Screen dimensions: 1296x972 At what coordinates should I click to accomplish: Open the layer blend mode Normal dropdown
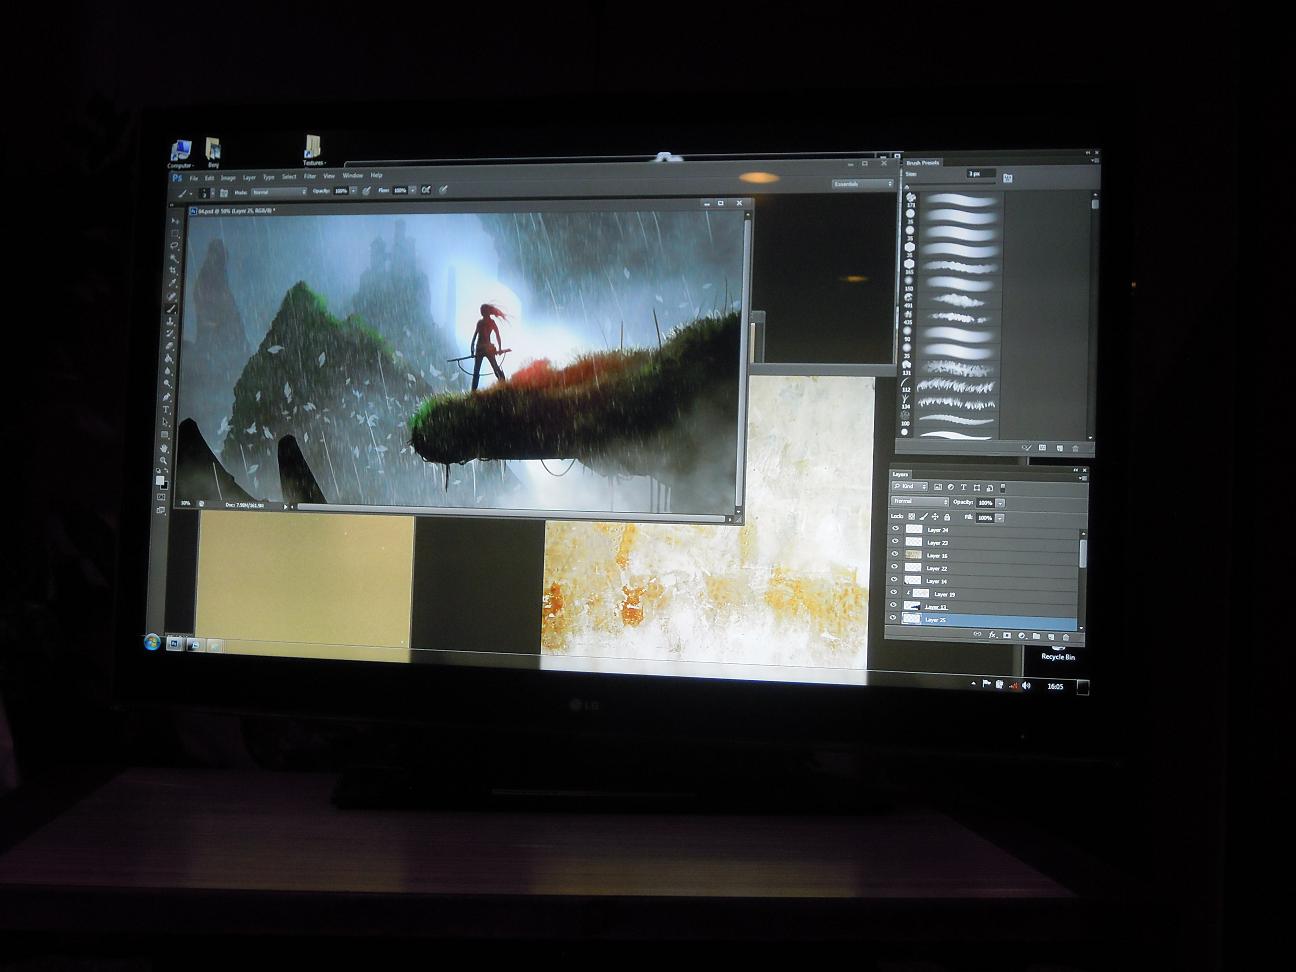pos(919,502)
